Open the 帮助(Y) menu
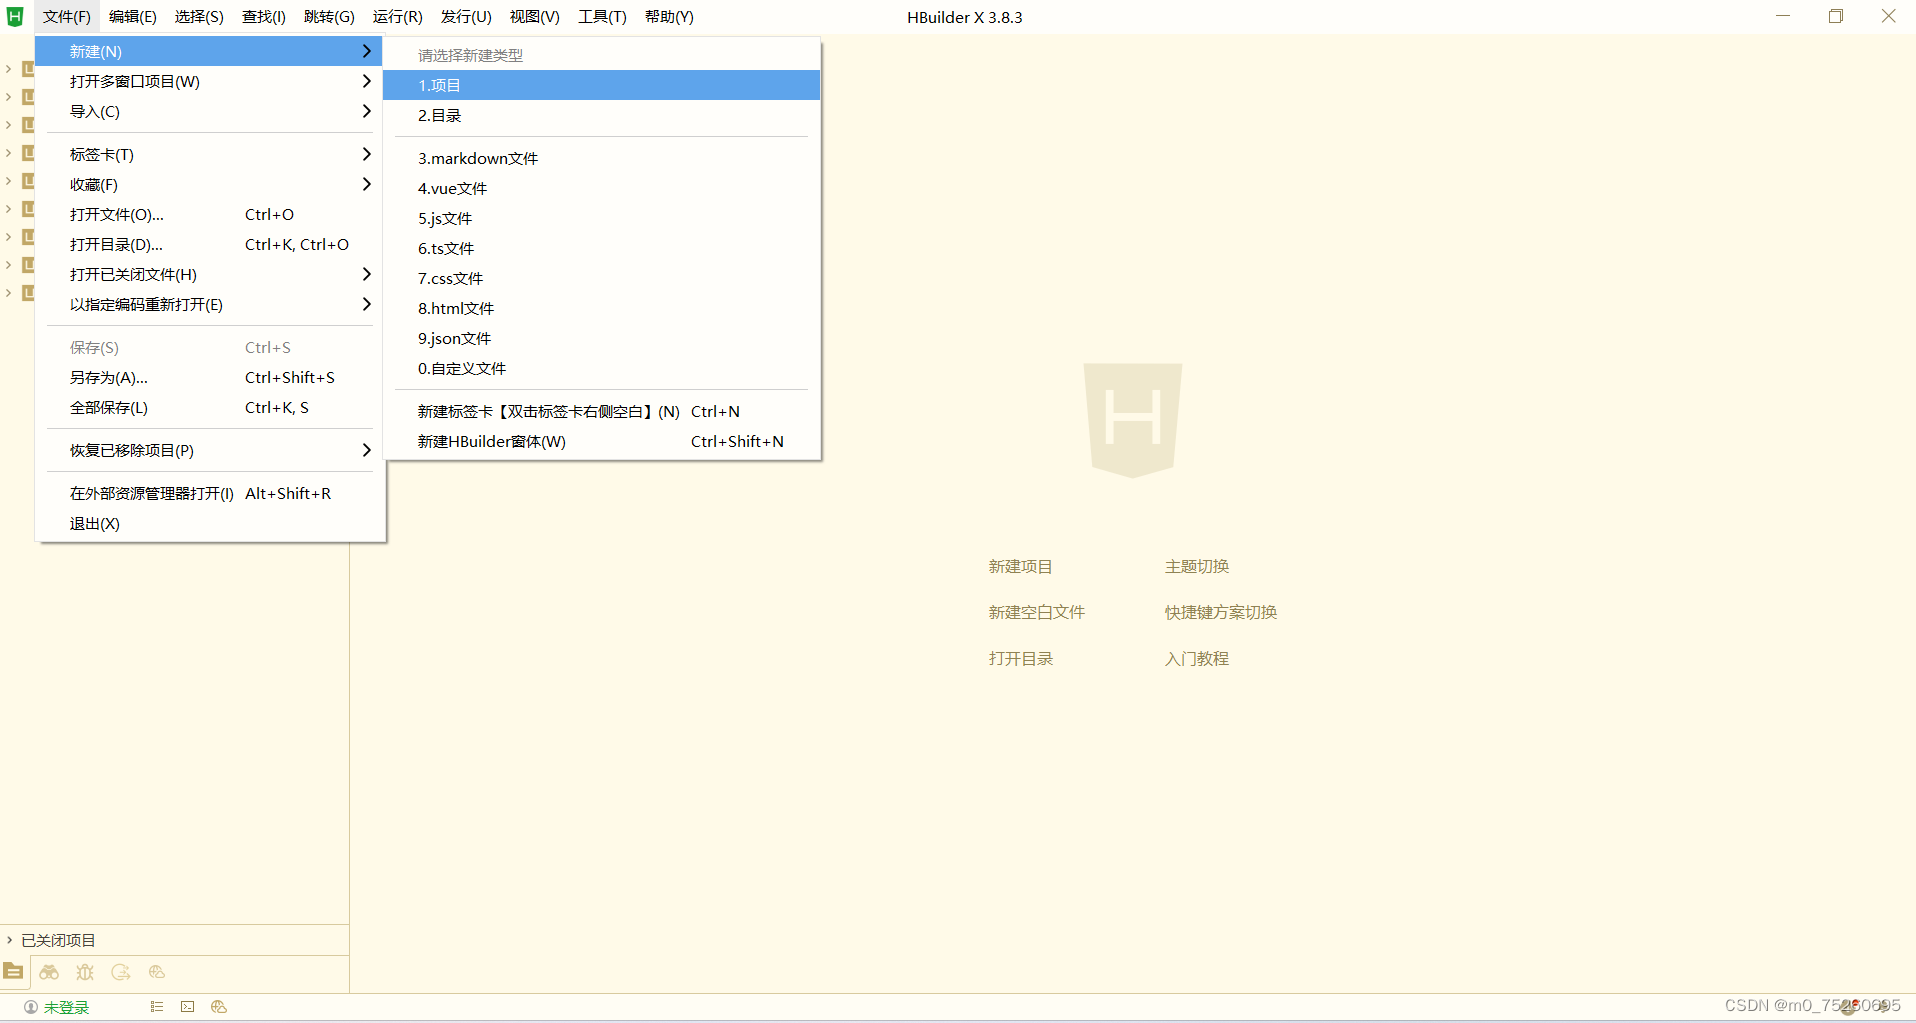This screenshot has height=1023, width=1916. [x=669, y=17]
